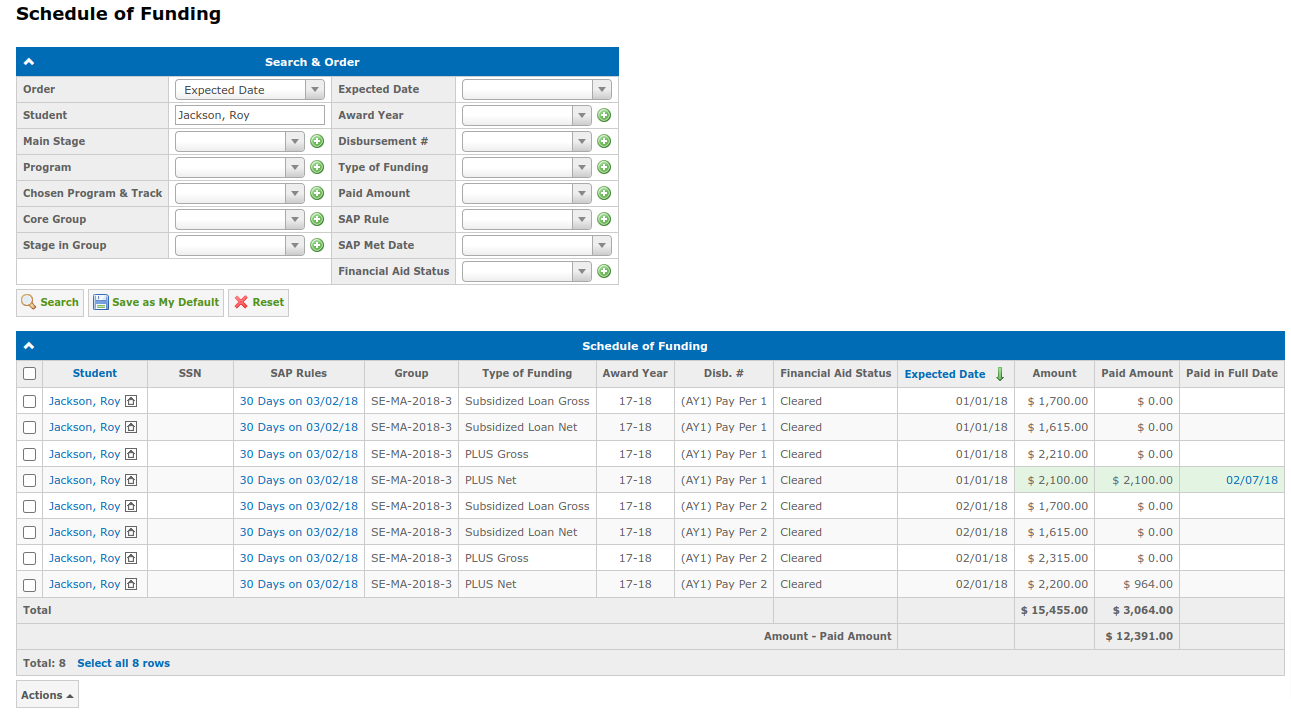This screenshot has height=717, width=1291.
Task: Open the Core Group dropdown
Action: pyautogui.click(x=240, y=219)
